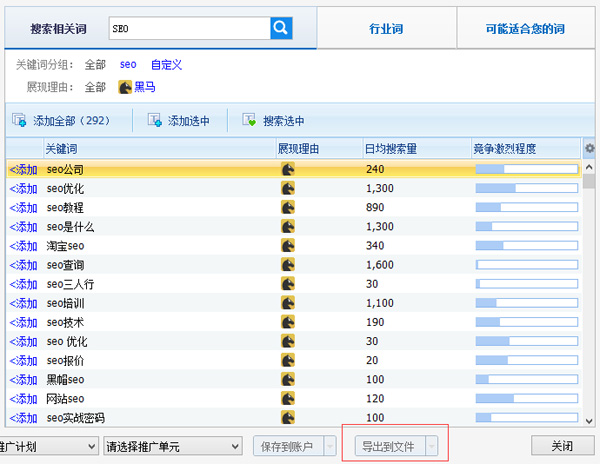Viewport: 600px width, 464px height.
Task: Click the competition bar for seo查询
Action: tap(526, 265)
